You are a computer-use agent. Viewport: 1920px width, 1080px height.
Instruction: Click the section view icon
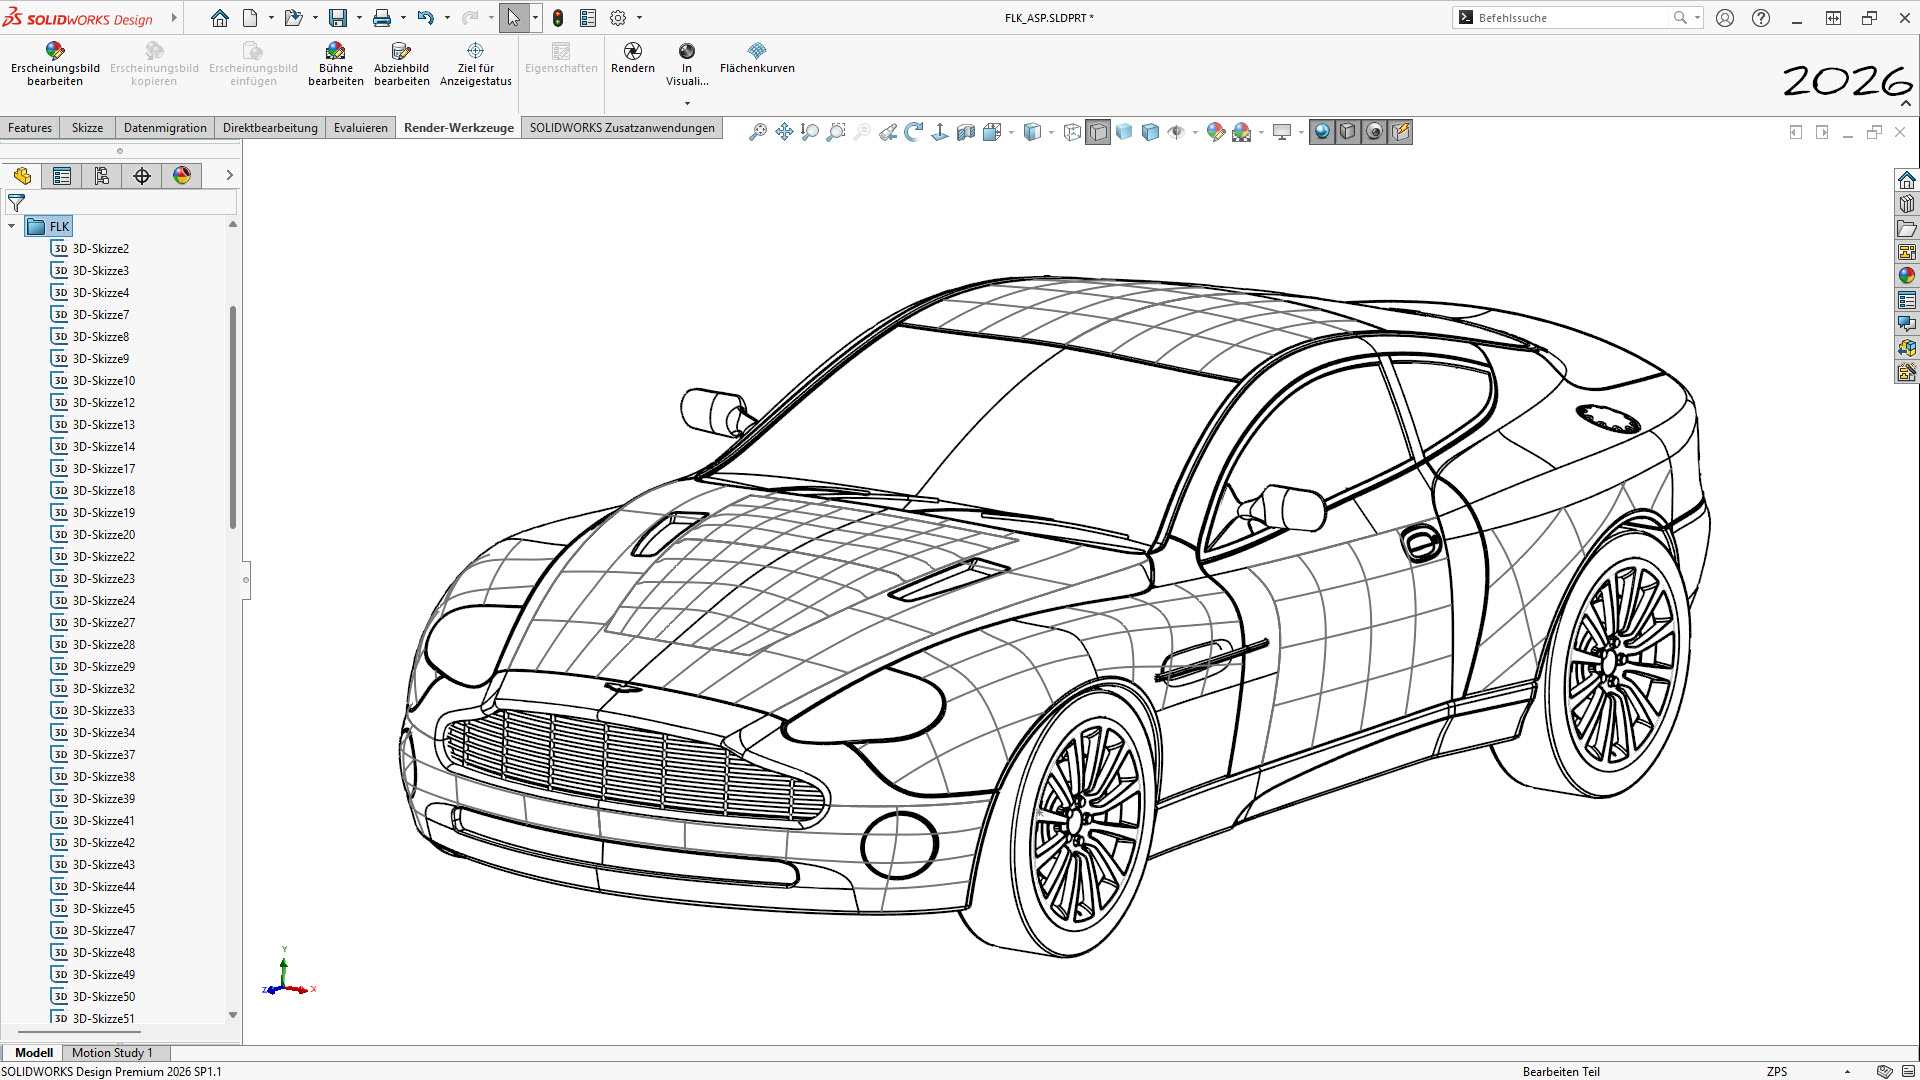966,132
